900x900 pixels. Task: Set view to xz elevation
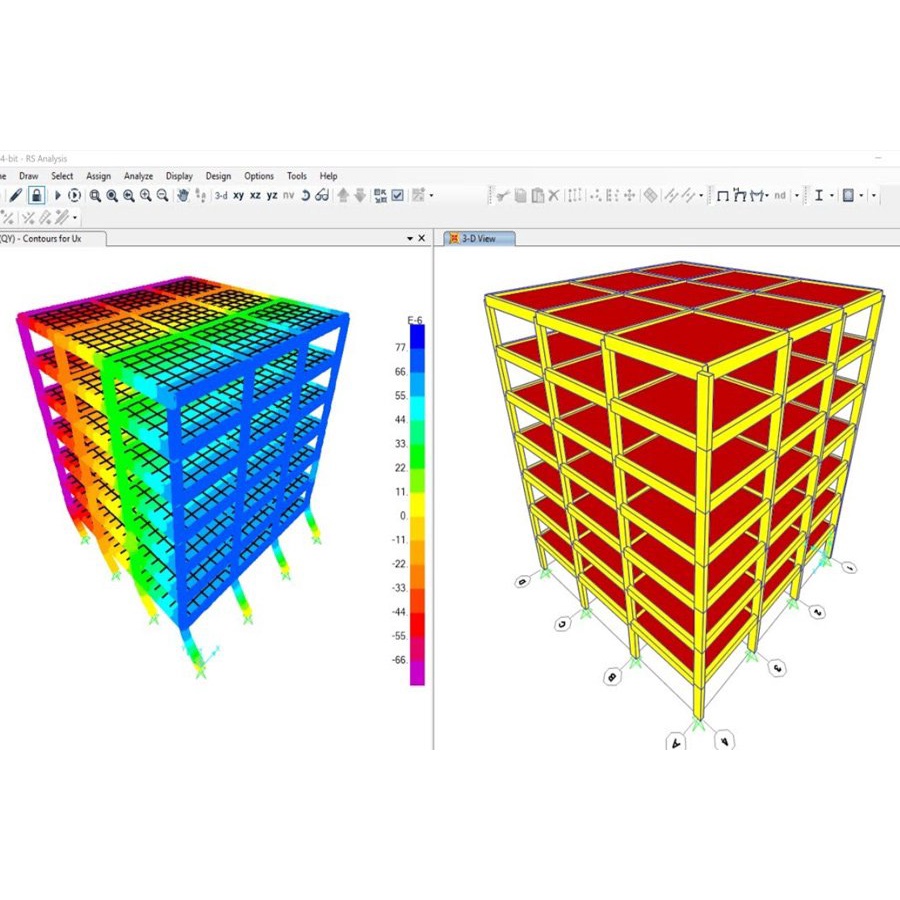click(x=255, y=196)
